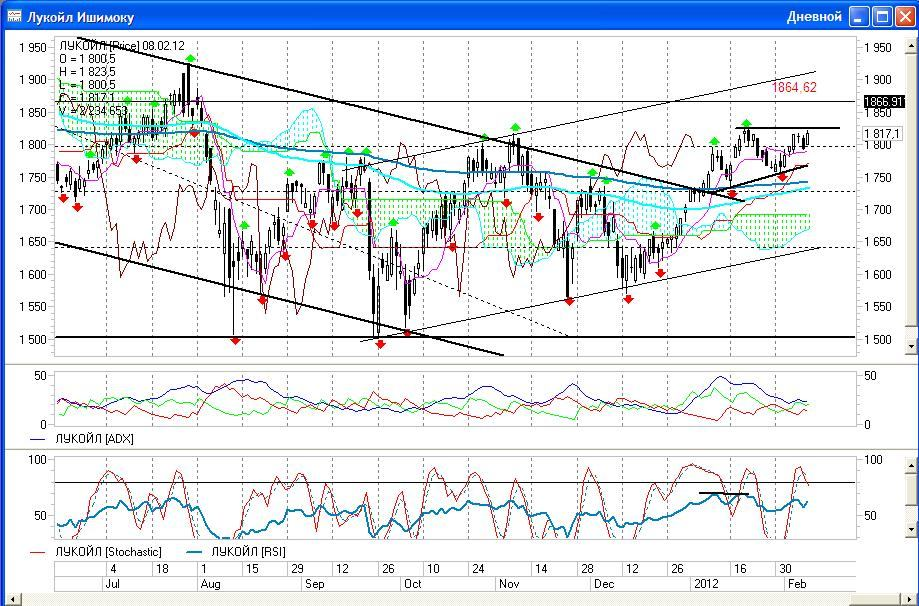Click the Feb month label on the time axis
919x606 pixels.
[797, 584]
